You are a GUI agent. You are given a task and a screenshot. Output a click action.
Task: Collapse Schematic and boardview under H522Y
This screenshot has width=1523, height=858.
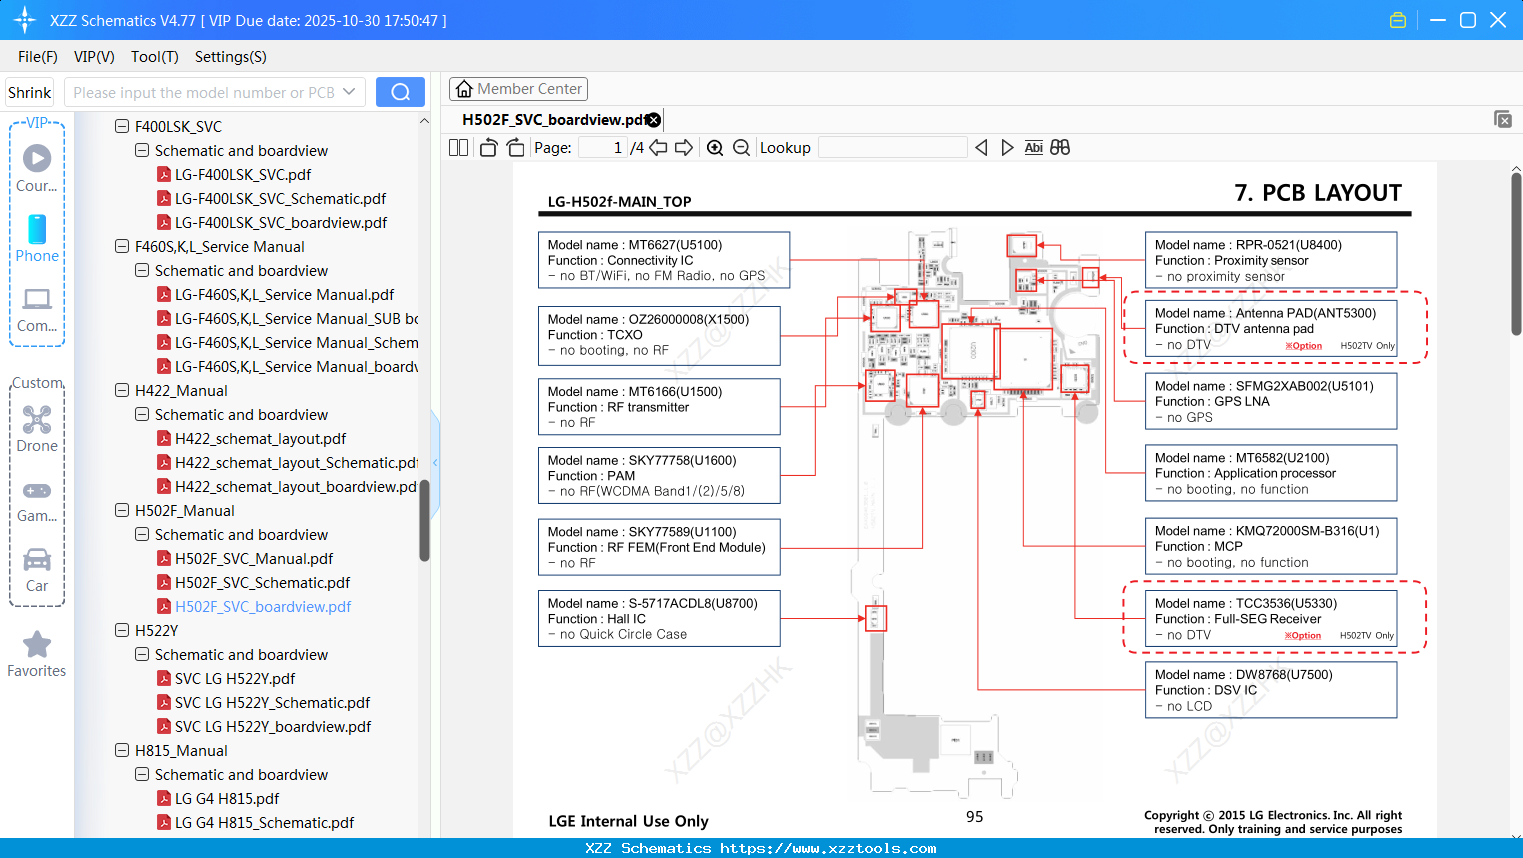(x=142, y=654)
